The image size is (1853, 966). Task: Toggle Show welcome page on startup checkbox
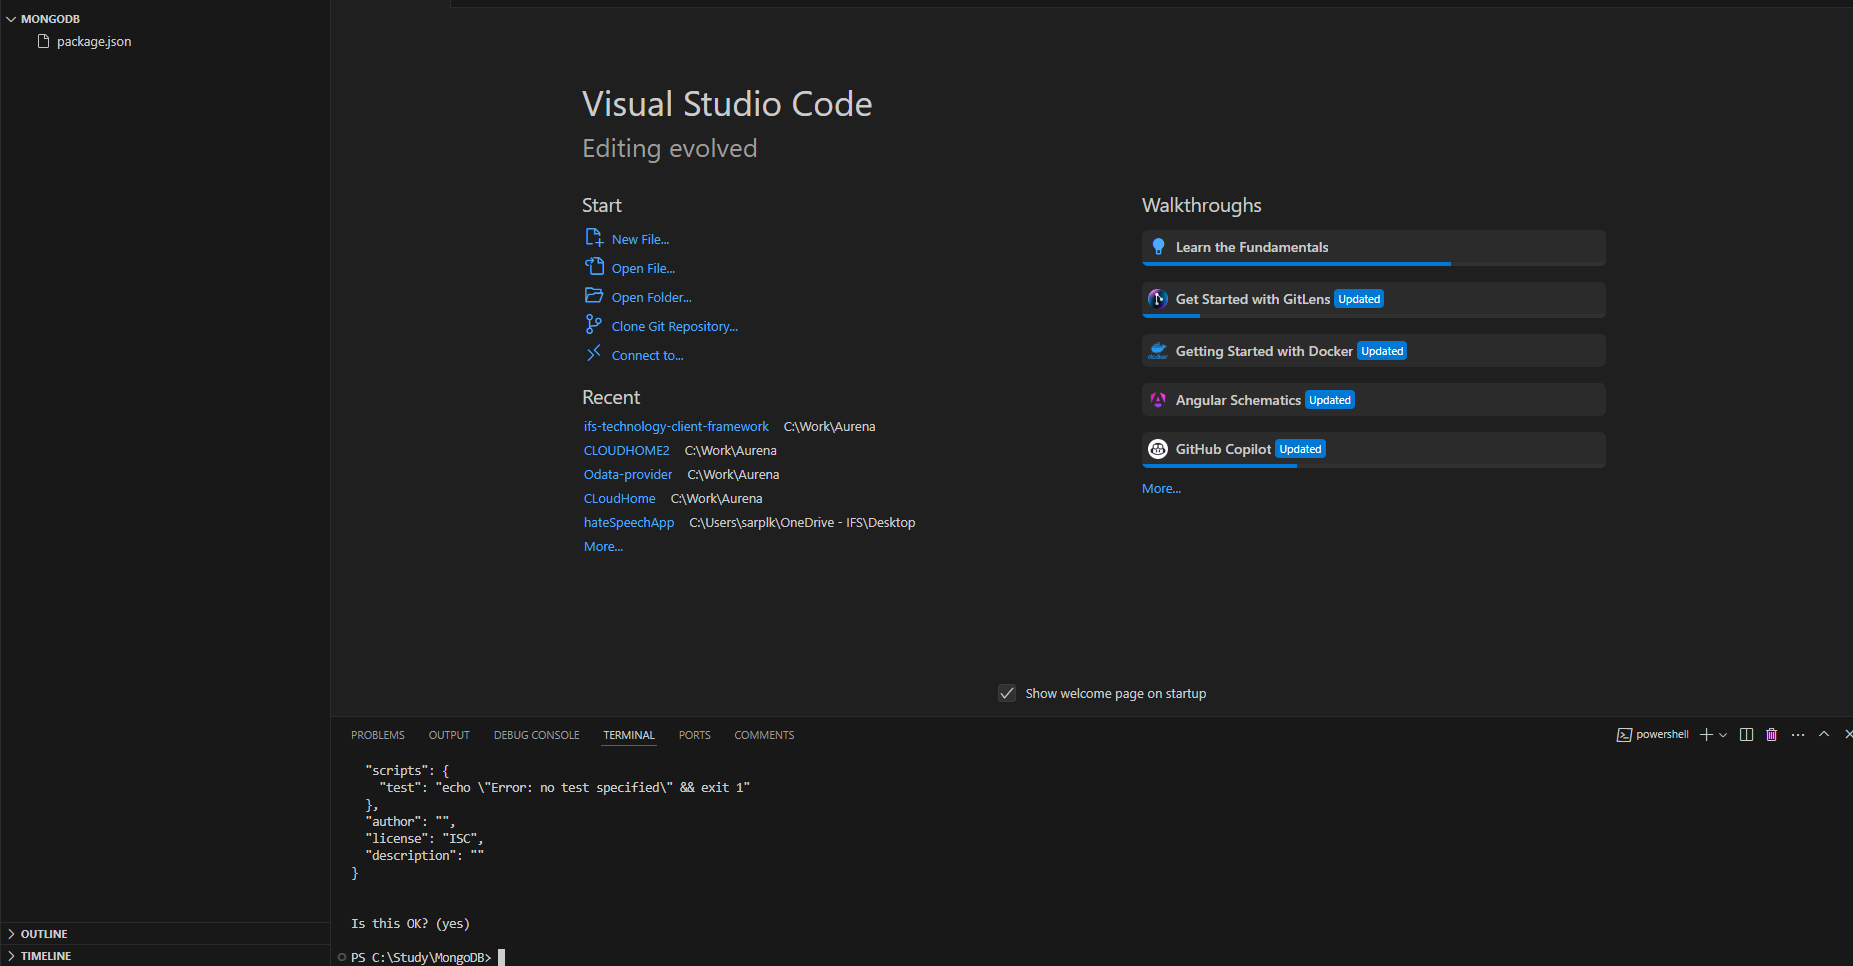click(x=1007, y=693)
